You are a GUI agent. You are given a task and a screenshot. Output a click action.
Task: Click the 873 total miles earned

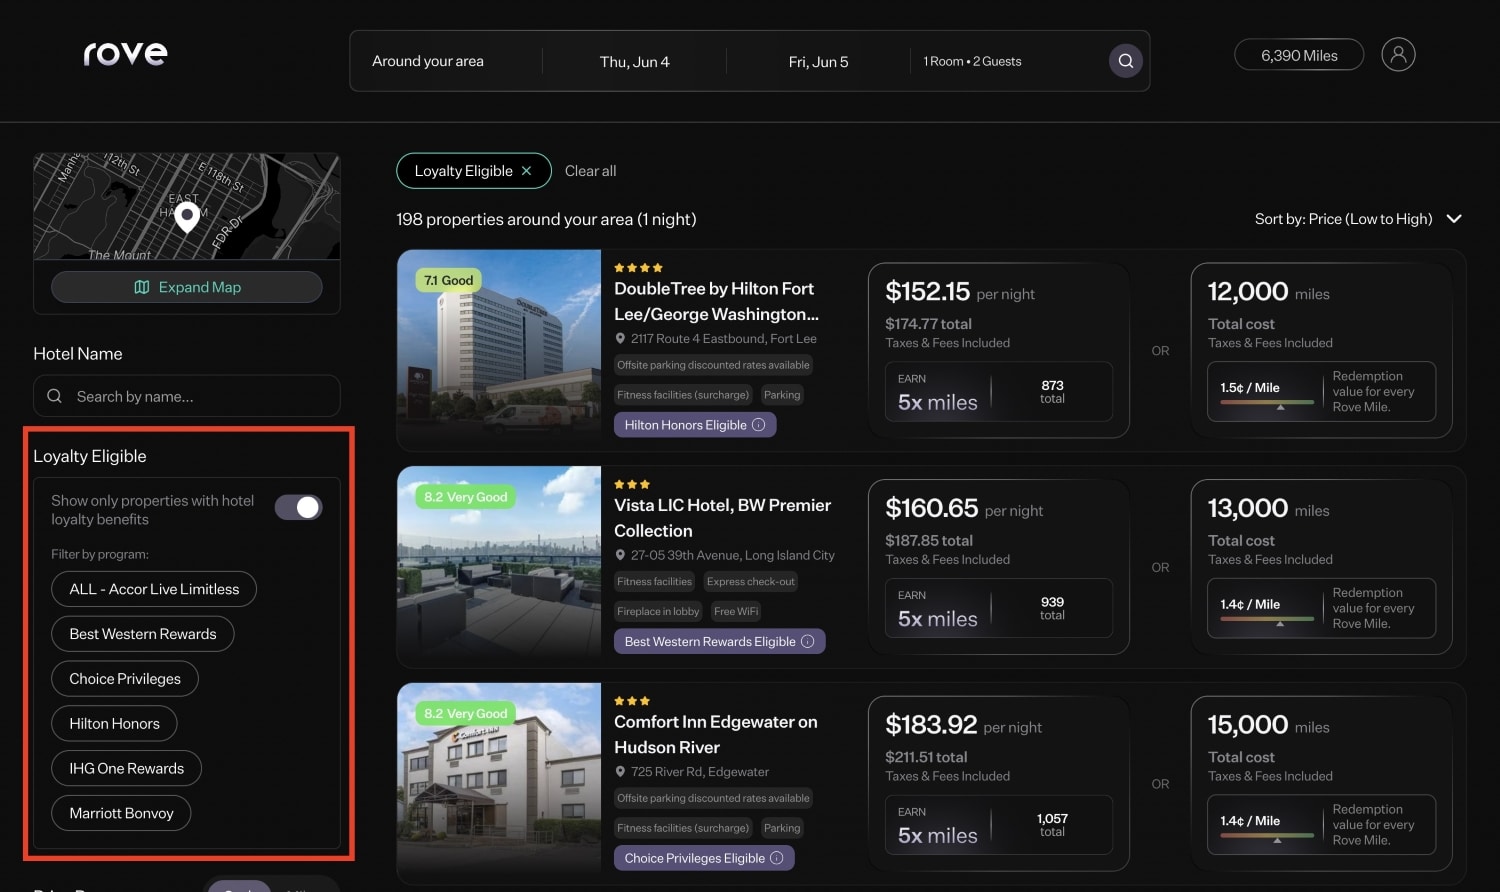coord(1052,392)
